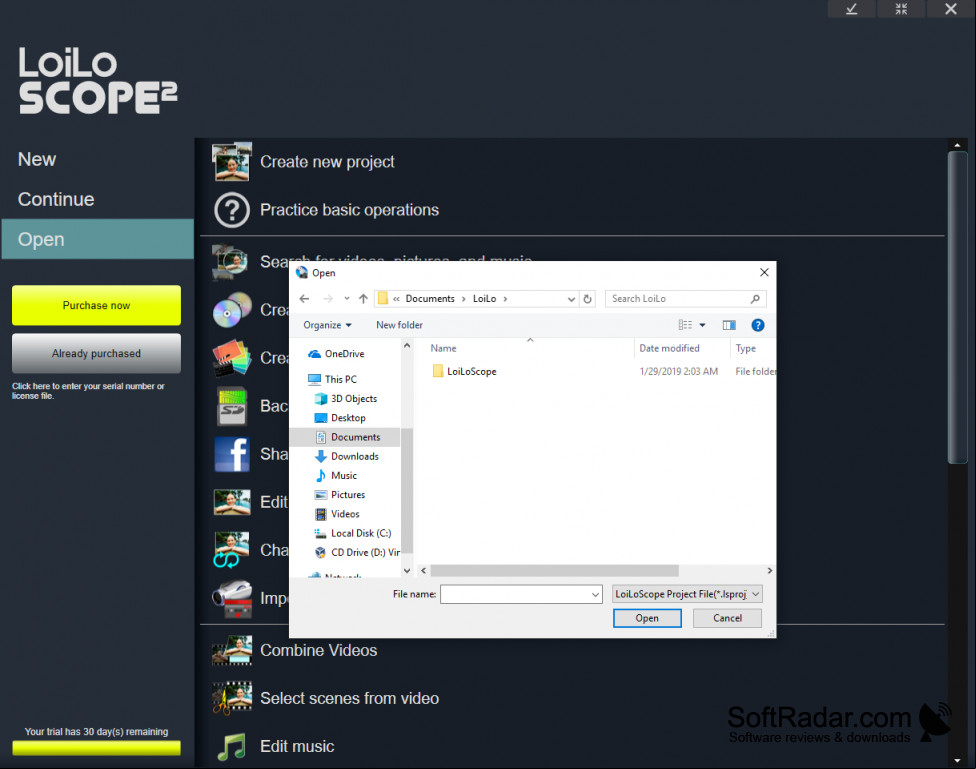Image resolution: width=976 pixels, height=769 pixels.
Task: Click the Facebook share icon
Action: (x=232, y=454)
